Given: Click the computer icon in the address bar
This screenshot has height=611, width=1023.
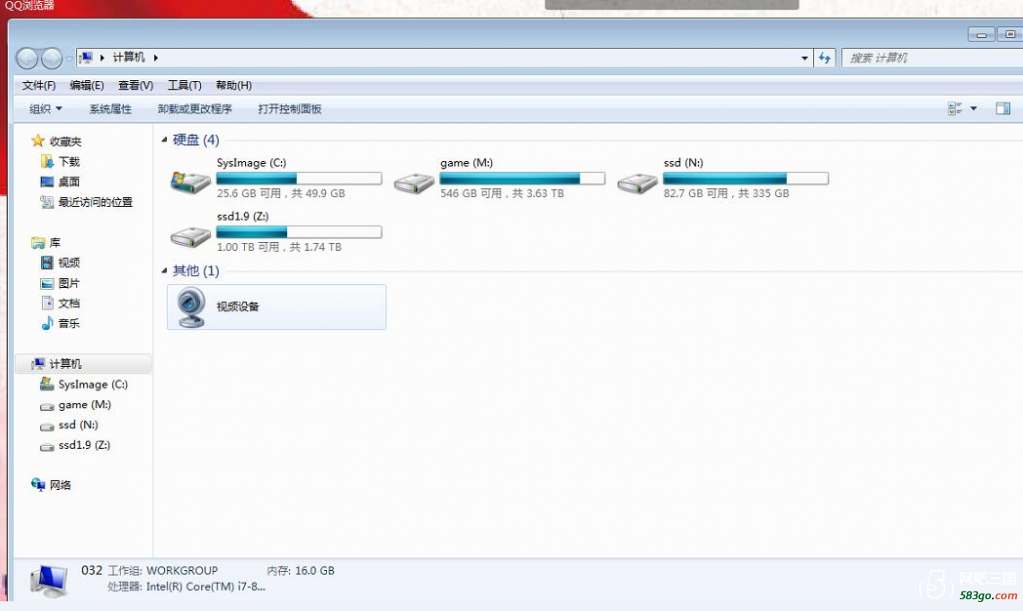Looking at the screenshot, I should click(86, 57).
